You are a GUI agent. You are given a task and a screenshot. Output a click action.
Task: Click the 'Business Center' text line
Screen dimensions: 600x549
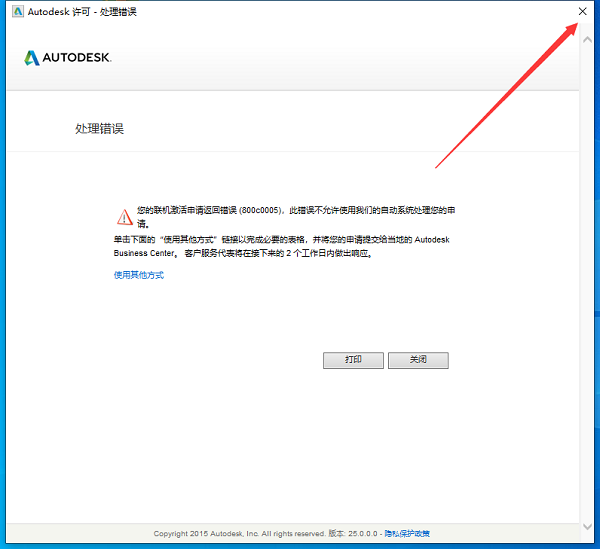tap(243, 253)
